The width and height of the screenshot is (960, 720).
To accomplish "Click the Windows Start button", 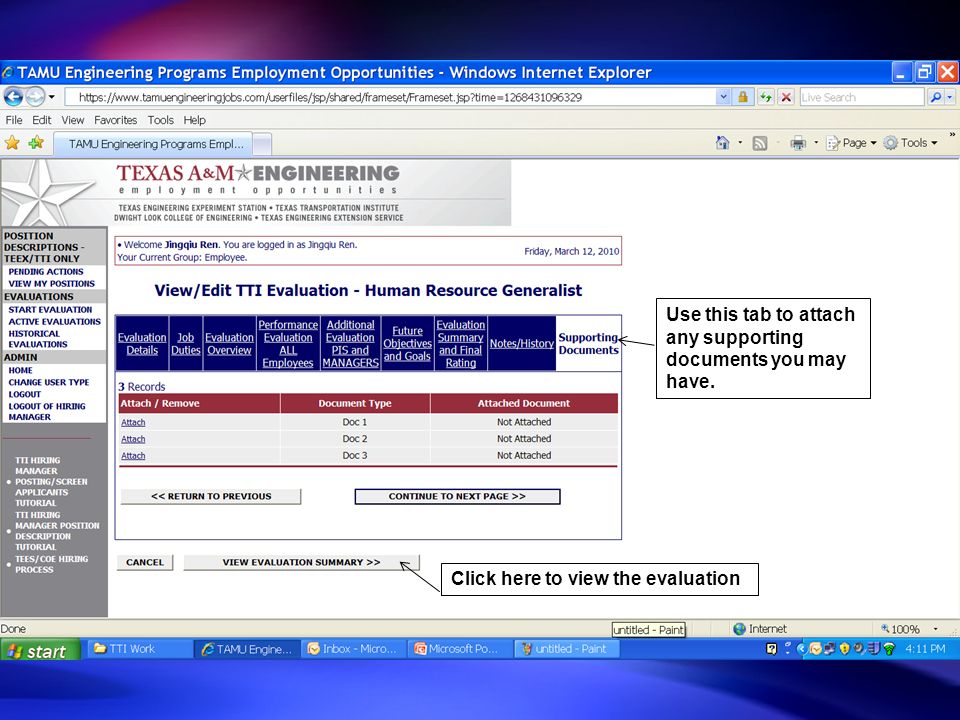I will coord(40,650).
